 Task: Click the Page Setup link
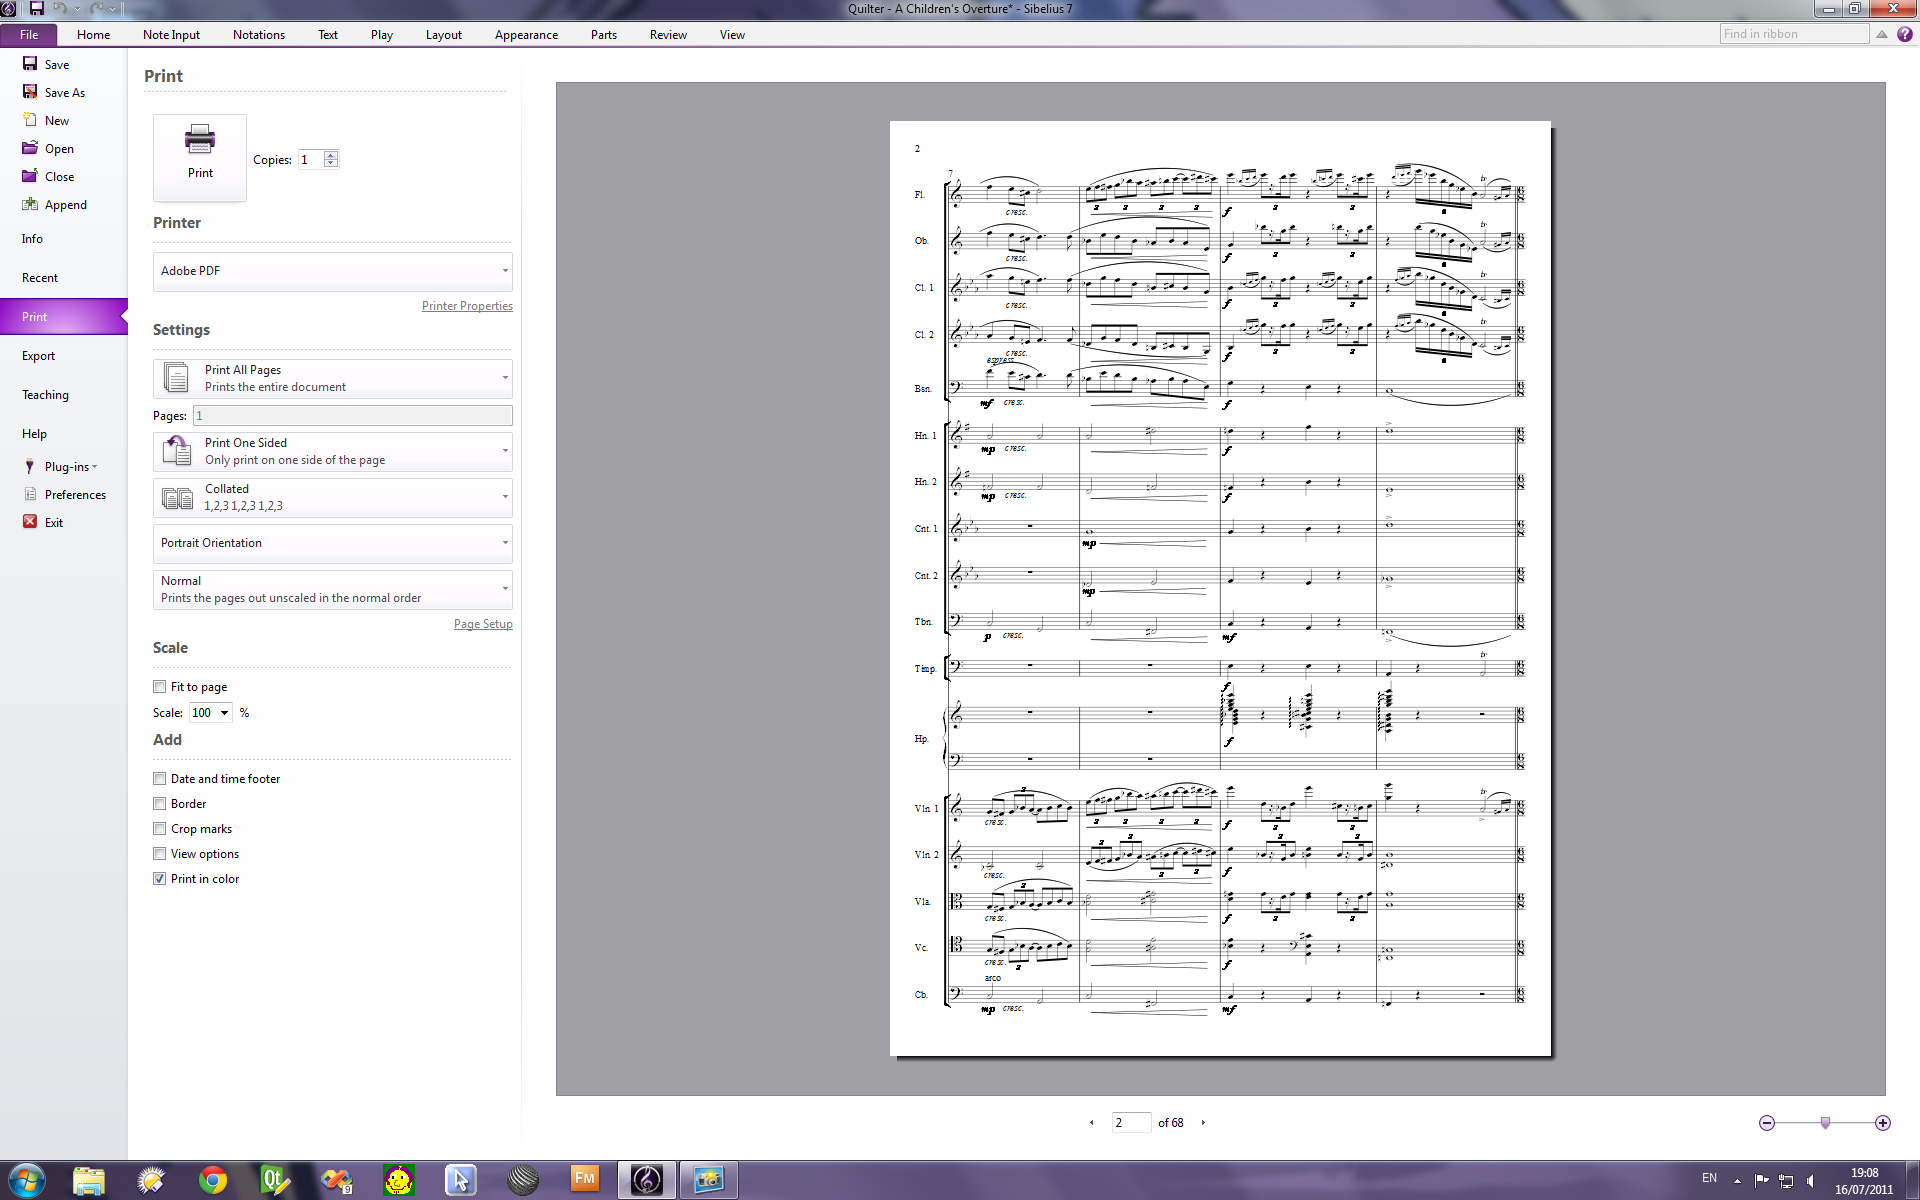(x=483, y=624)
